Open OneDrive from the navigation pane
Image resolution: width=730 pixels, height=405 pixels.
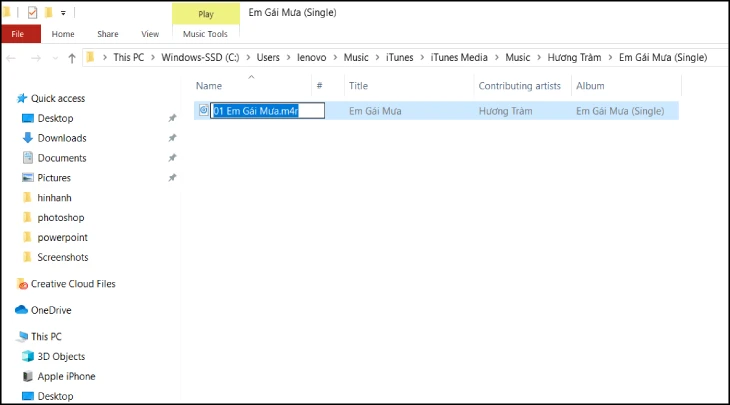point(51,310)
